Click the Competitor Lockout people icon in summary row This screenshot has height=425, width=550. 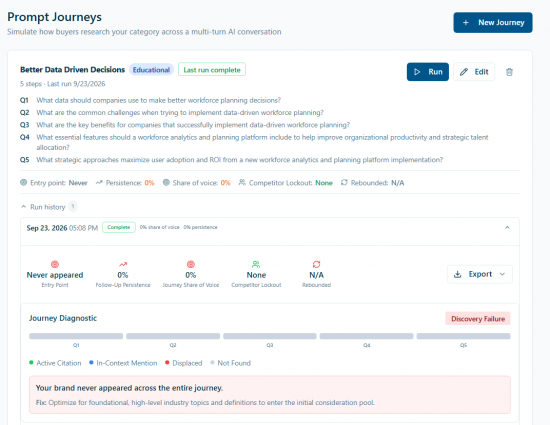(242, 182)
